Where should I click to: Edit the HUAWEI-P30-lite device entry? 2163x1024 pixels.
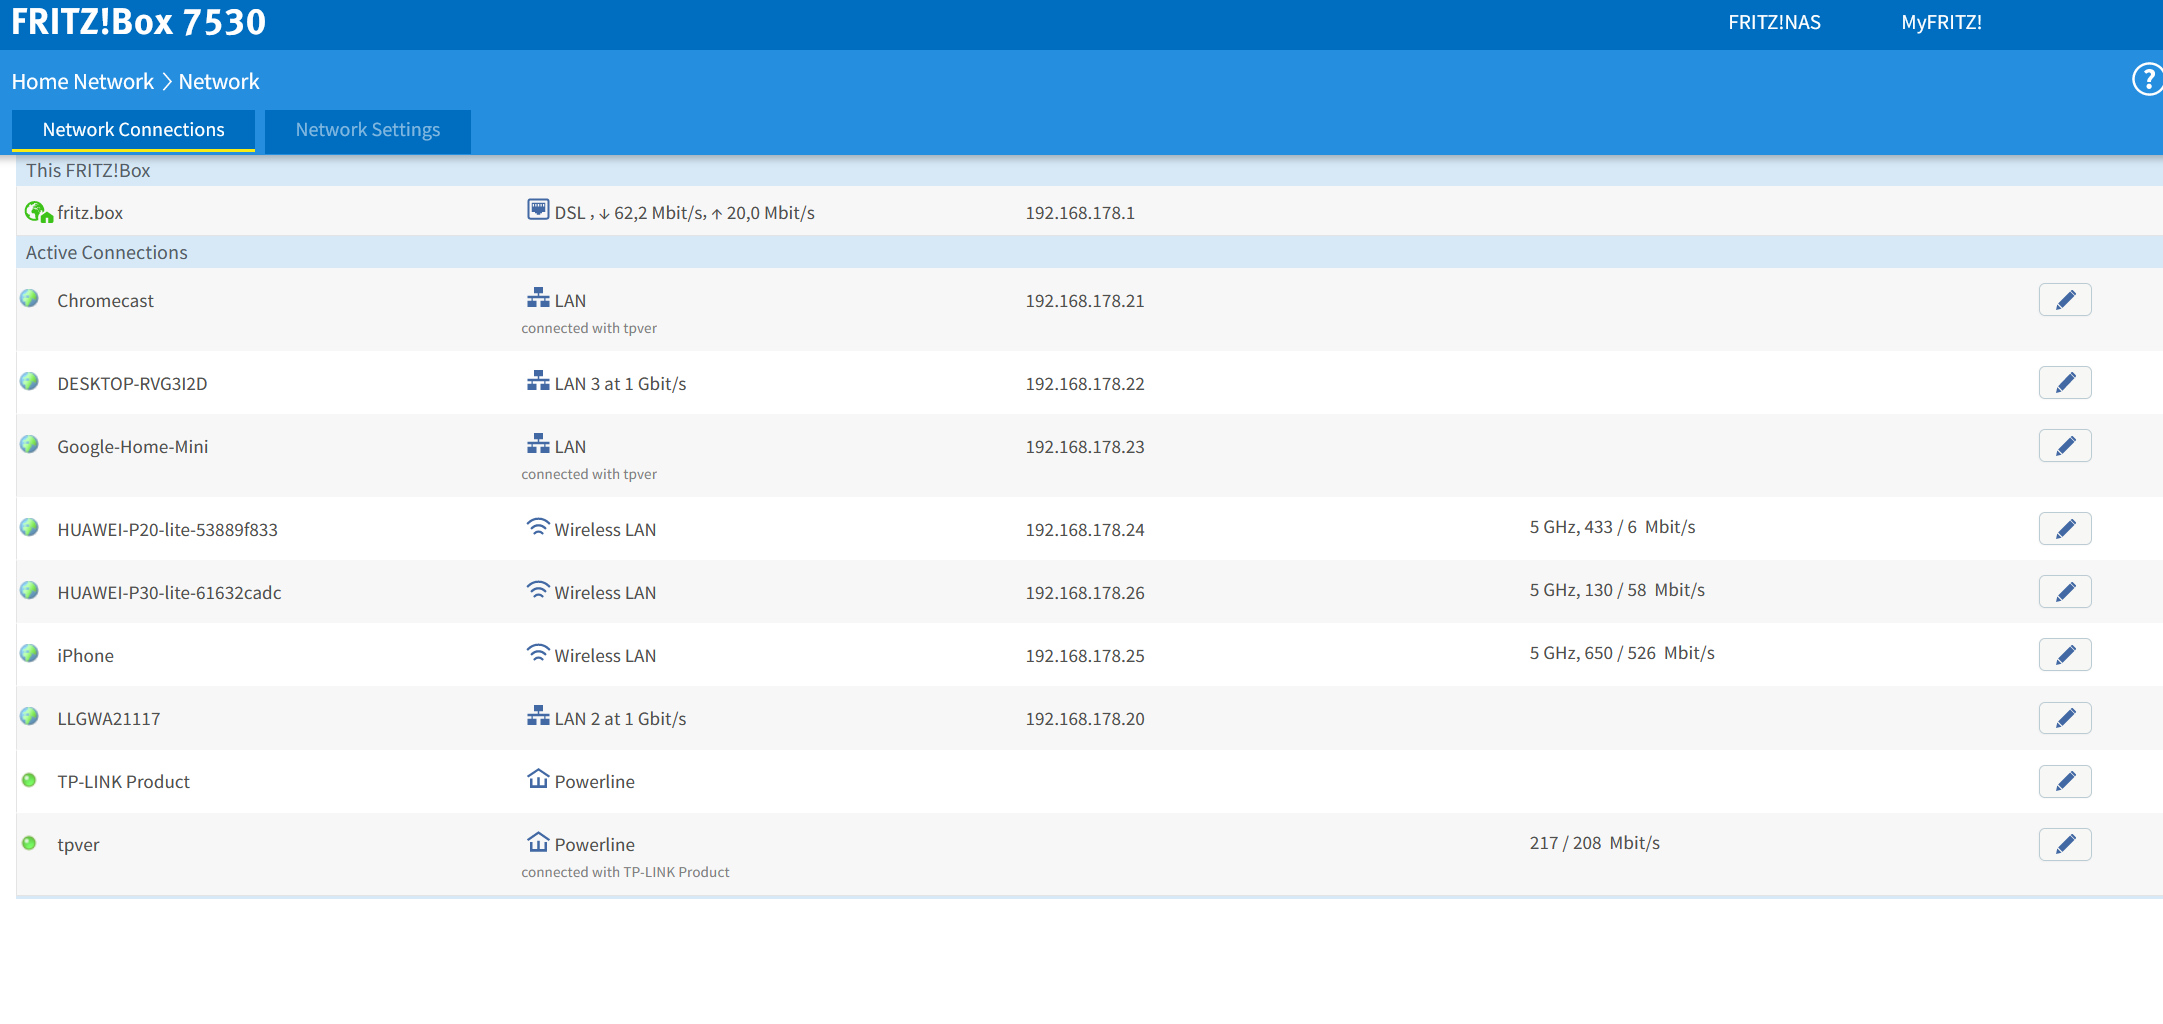[x=2065, y=592]
